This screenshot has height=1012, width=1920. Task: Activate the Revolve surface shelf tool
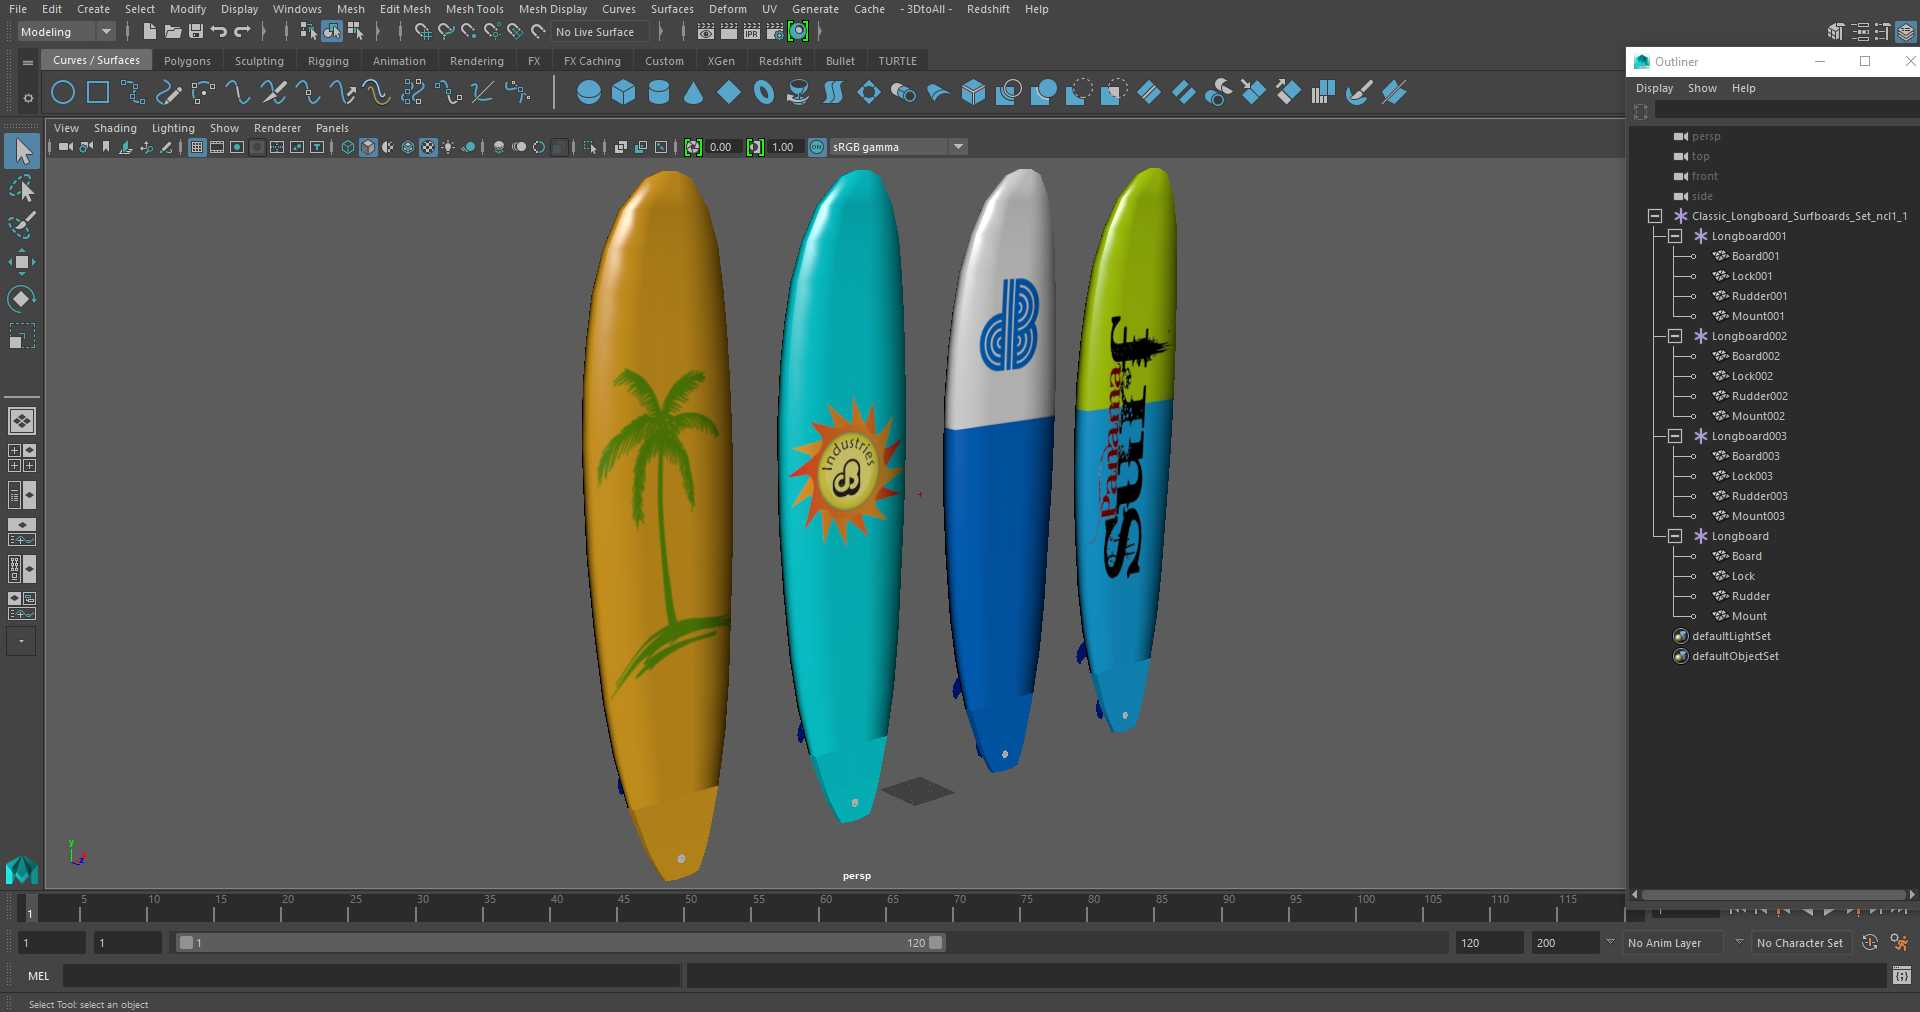(x=798, y=93)
